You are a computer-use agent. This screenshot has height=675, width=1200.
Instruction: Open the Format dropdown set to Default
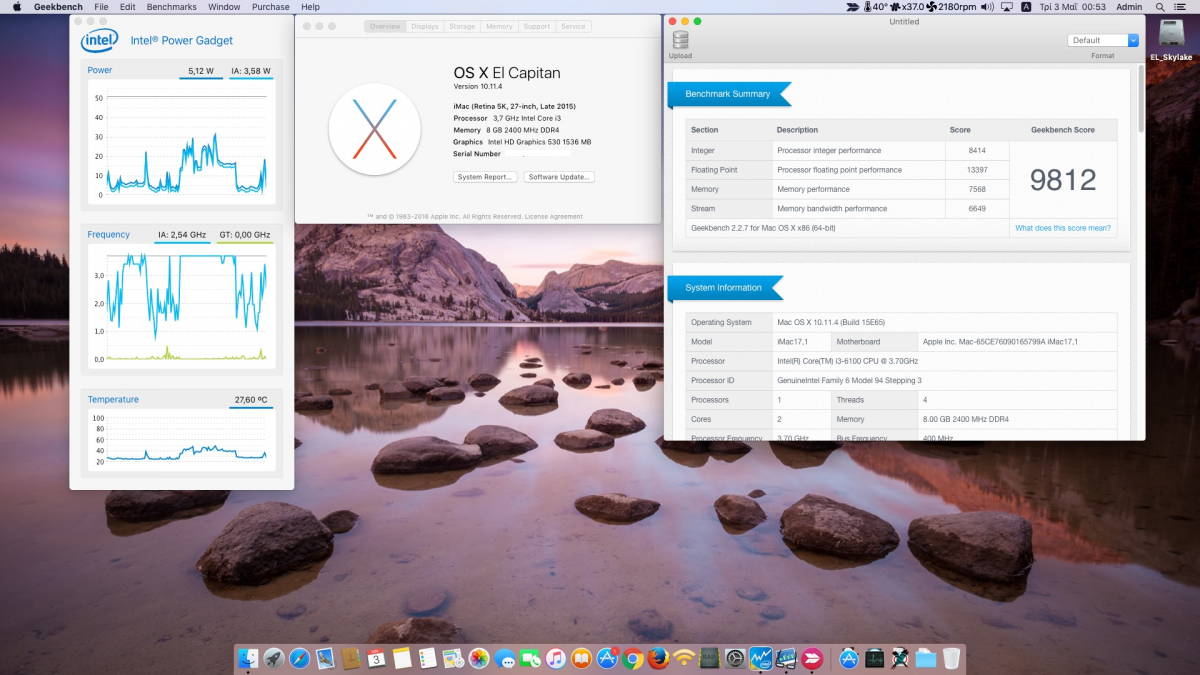point(1103,40)
